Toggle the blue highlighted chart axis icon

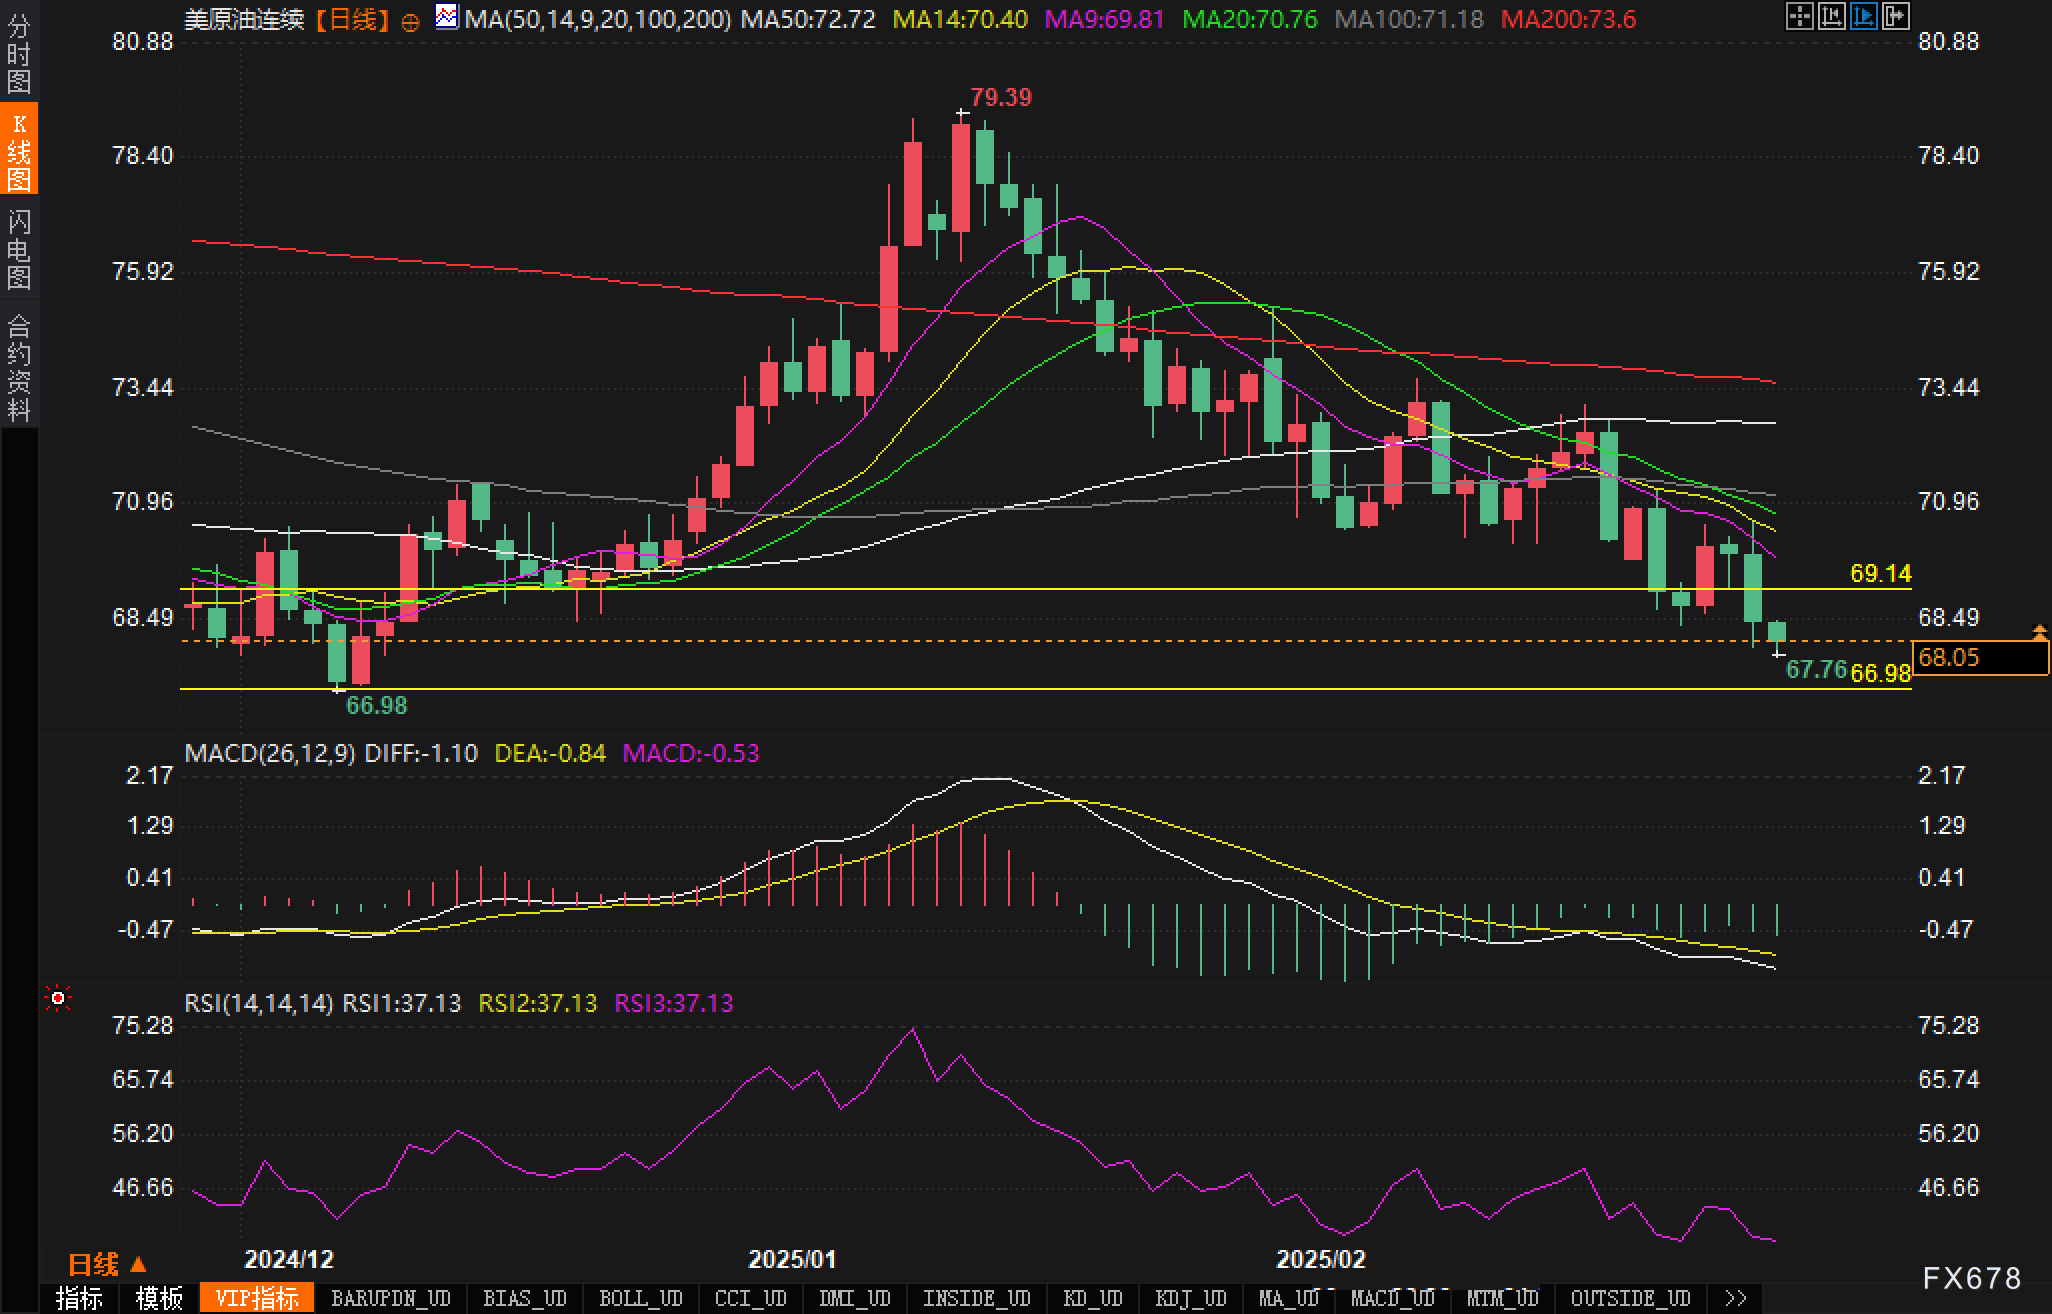(1863, 16)
